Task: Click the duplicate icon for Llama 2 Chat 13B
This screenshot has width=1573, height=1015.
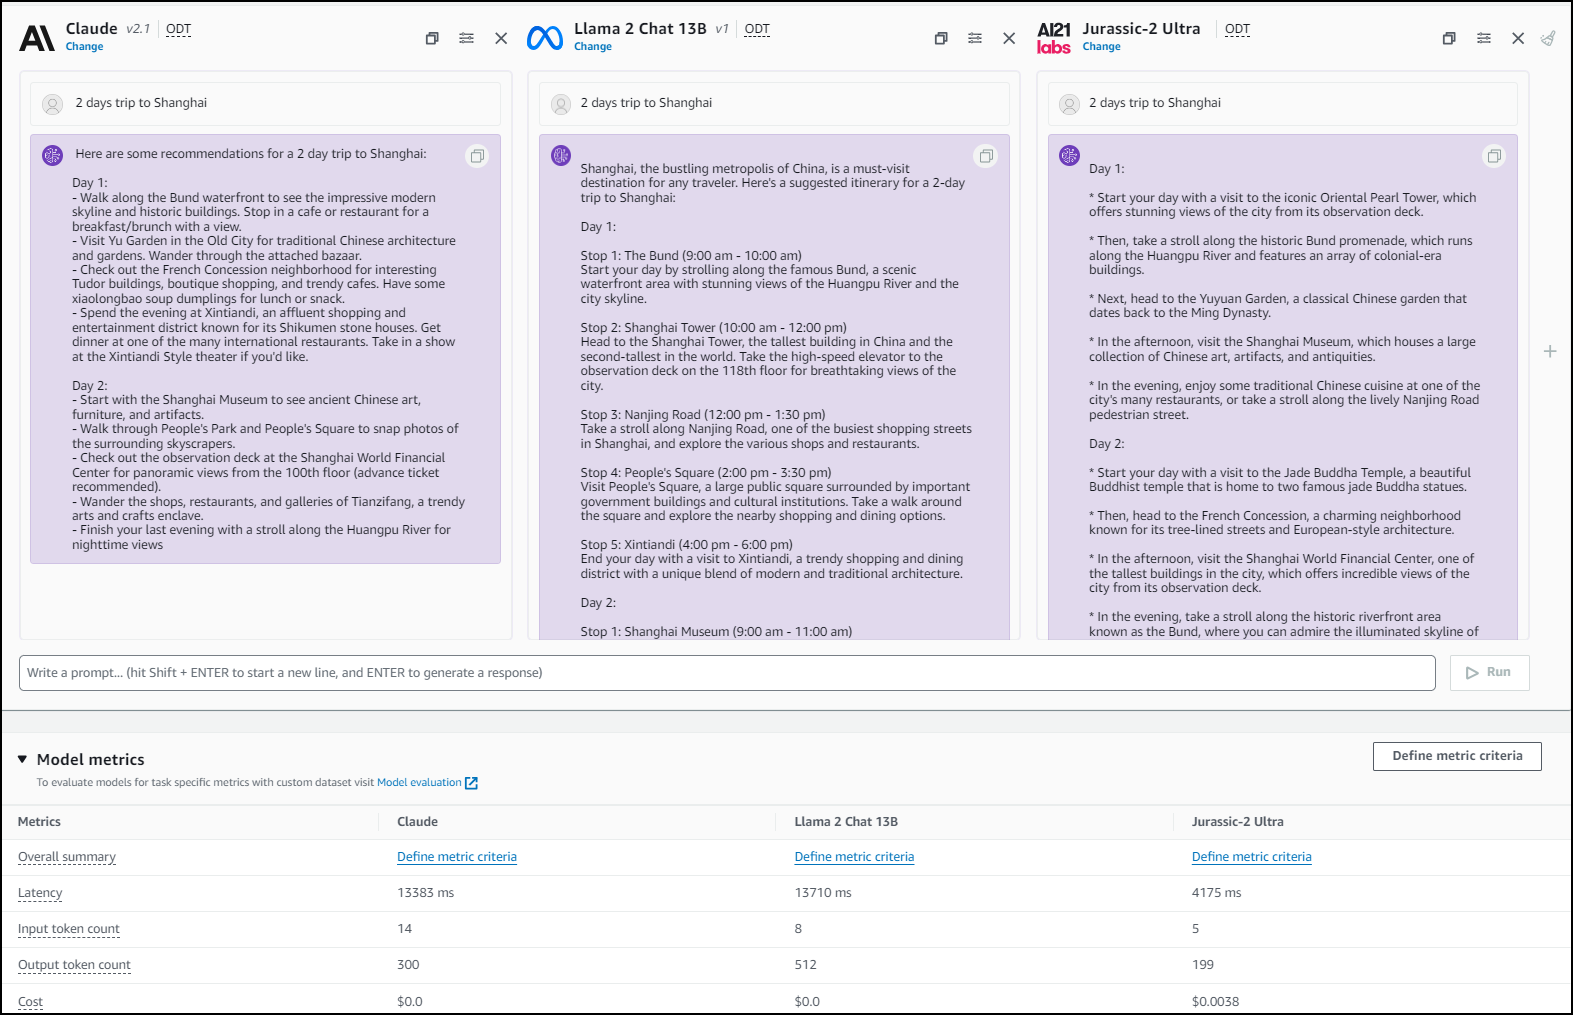Action: pyautogui.click(x=941, y=38)
